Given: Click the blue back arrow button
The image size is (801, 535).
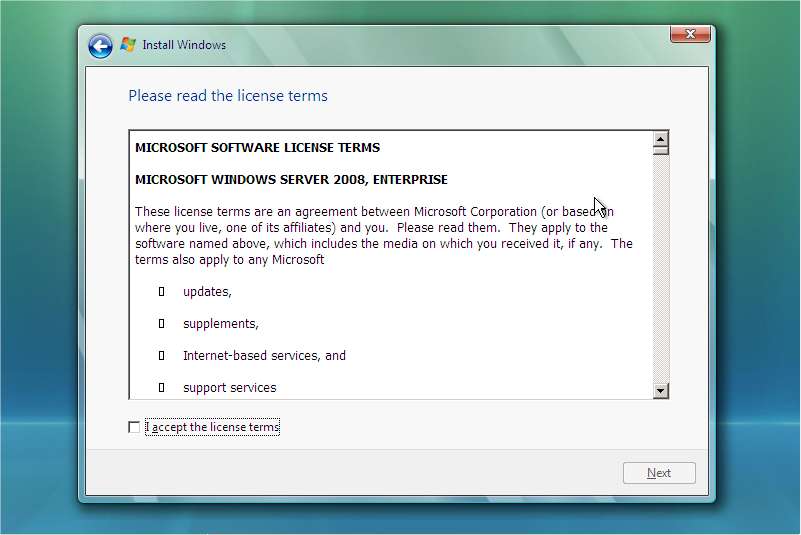Looking at the screenshot, I should click(x=100, y=45).
